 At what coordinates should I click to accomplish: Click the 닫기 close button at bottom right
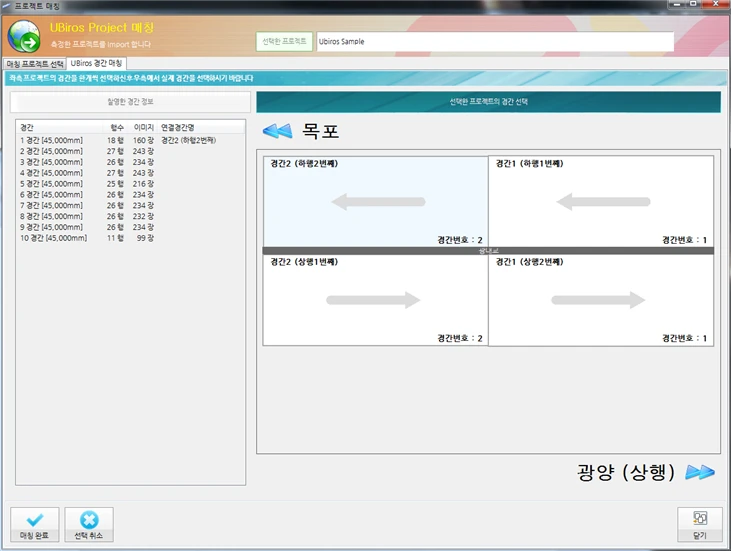[x=700, y=524]
